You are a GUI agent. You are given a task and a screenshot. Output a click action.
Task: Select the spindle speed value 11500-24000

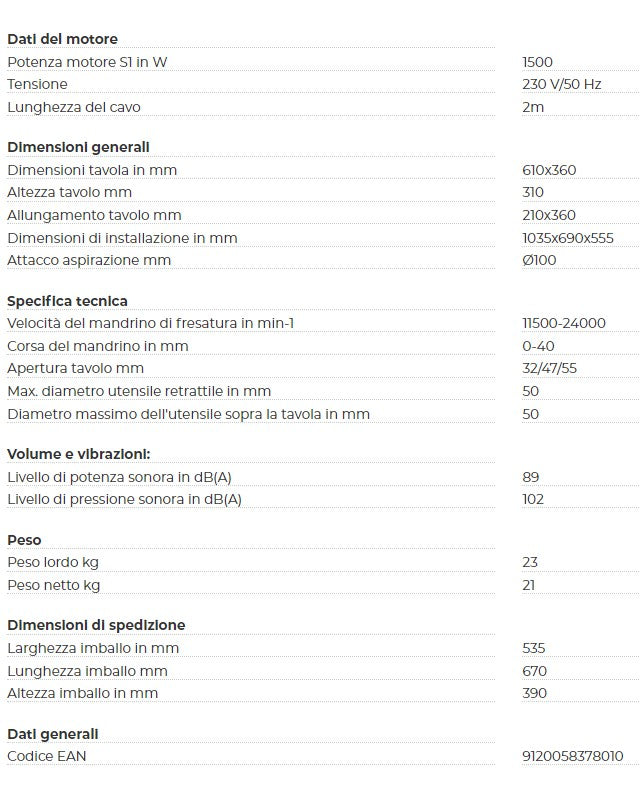563,323
